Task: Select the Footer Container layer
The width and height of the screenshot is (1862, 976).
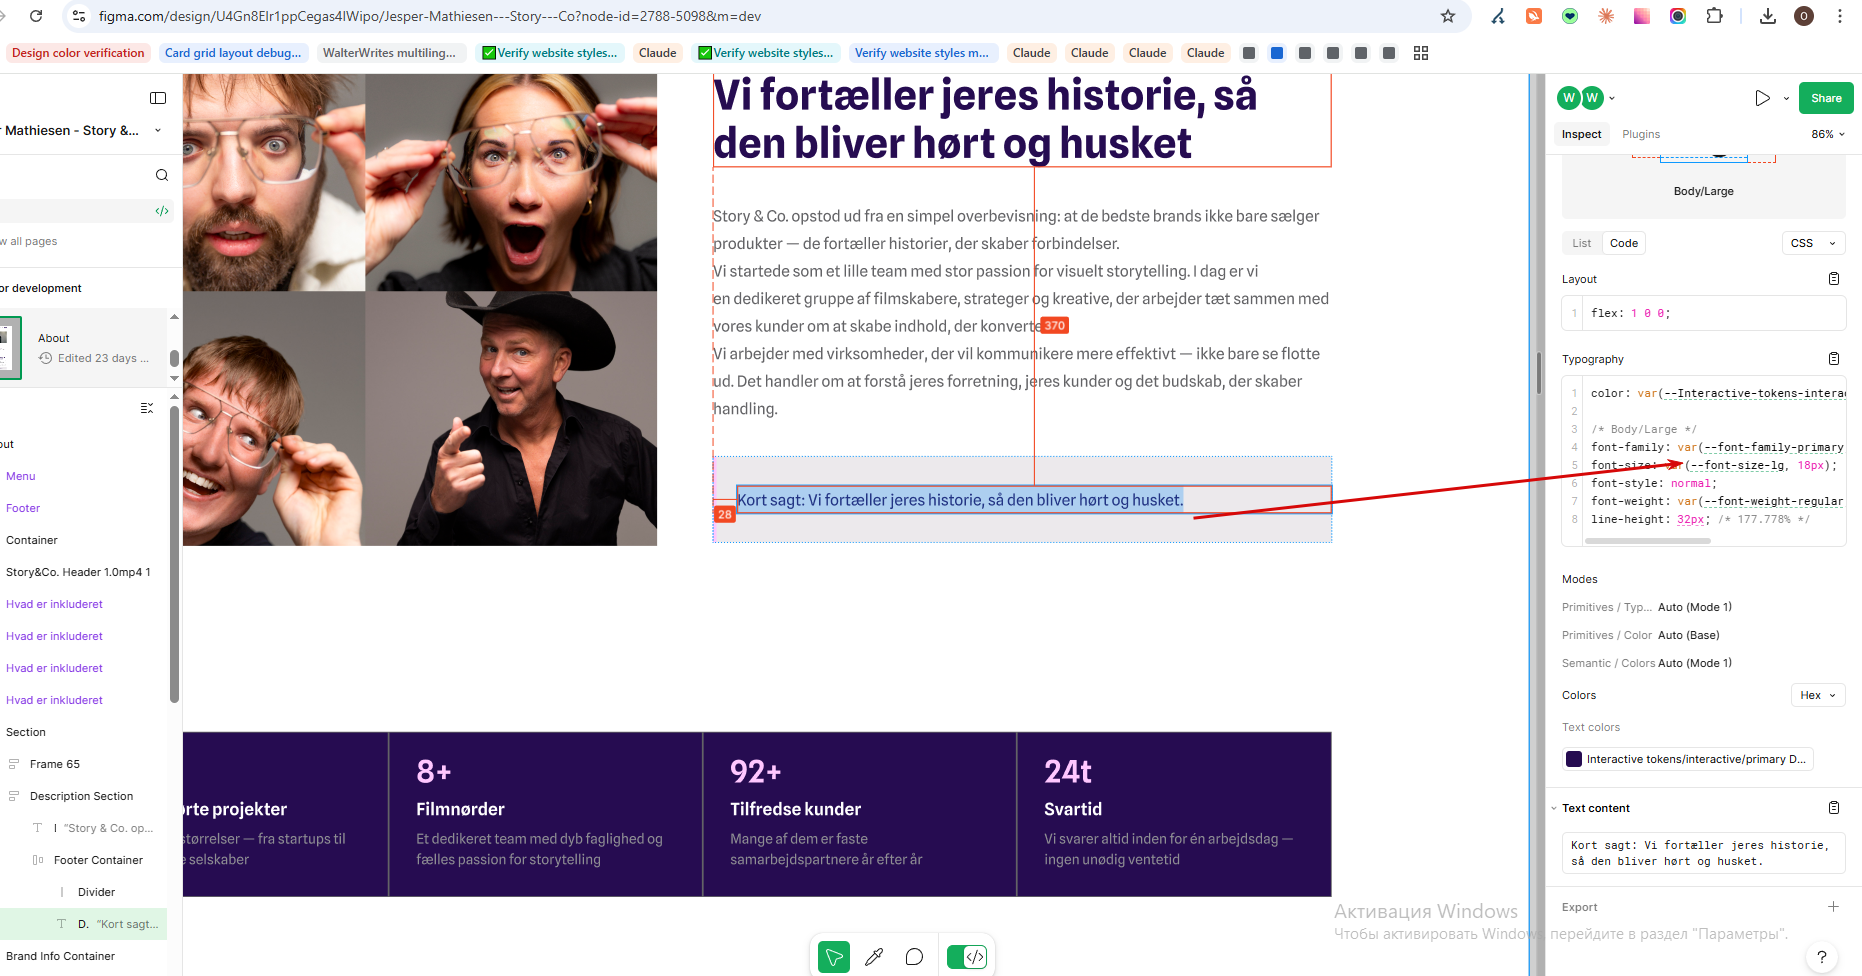Action: pyautogui.click(x=98, y=860)
